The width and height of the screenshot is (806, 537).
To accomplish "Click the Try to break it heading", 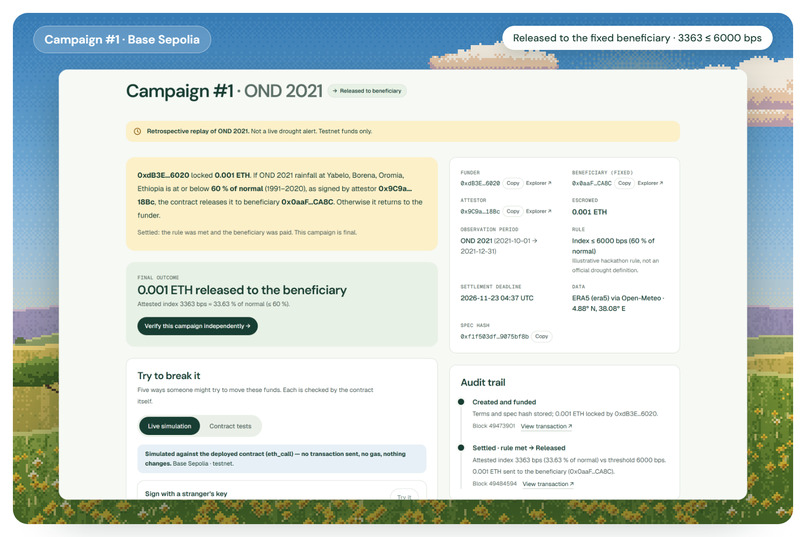I will tap(169, 376).
